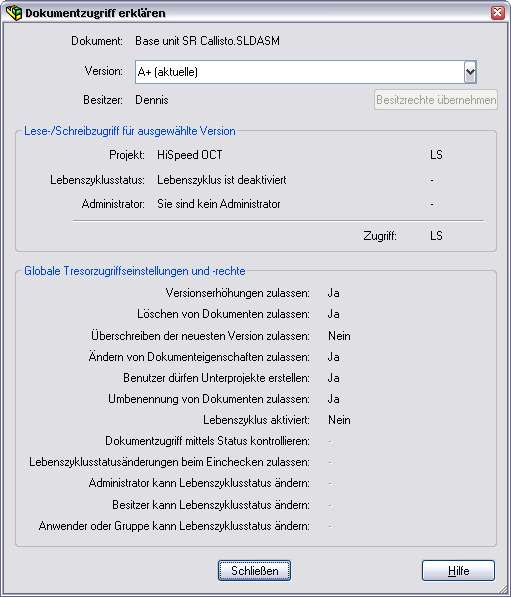
Task: Open Hilfe for this dialog
Action: (458, 570)
